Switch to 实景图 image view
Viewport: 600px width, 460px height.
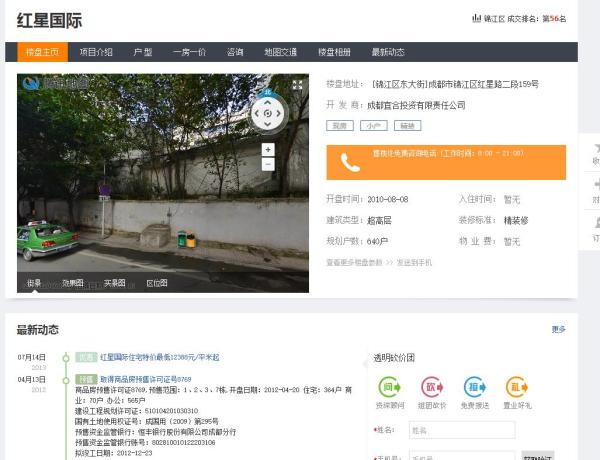click(x=115, y=283)
